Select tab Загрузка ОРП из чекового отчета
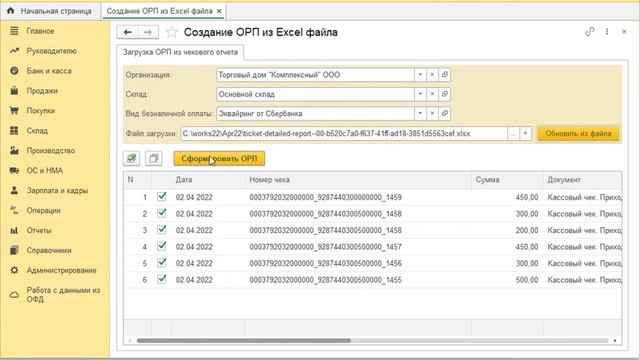Screen dimensions: 640x360 coord(180,52)
